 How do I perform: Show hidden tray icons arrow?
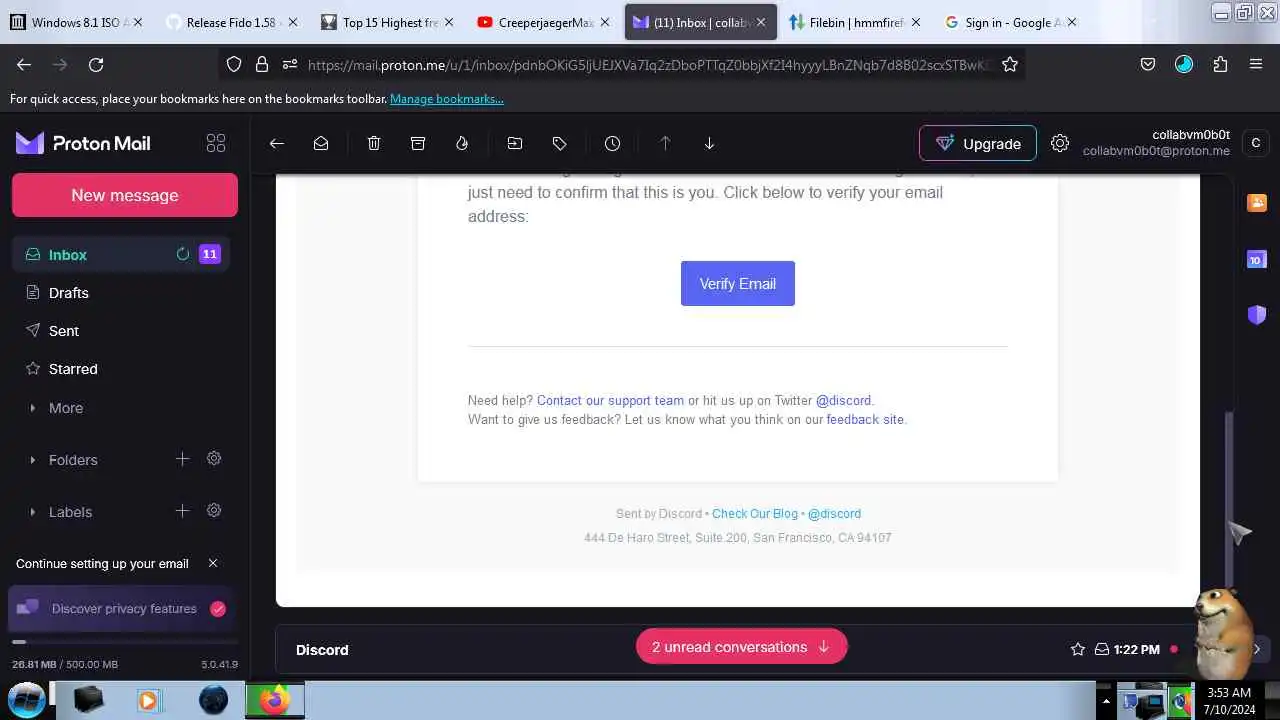[1105, 701]
